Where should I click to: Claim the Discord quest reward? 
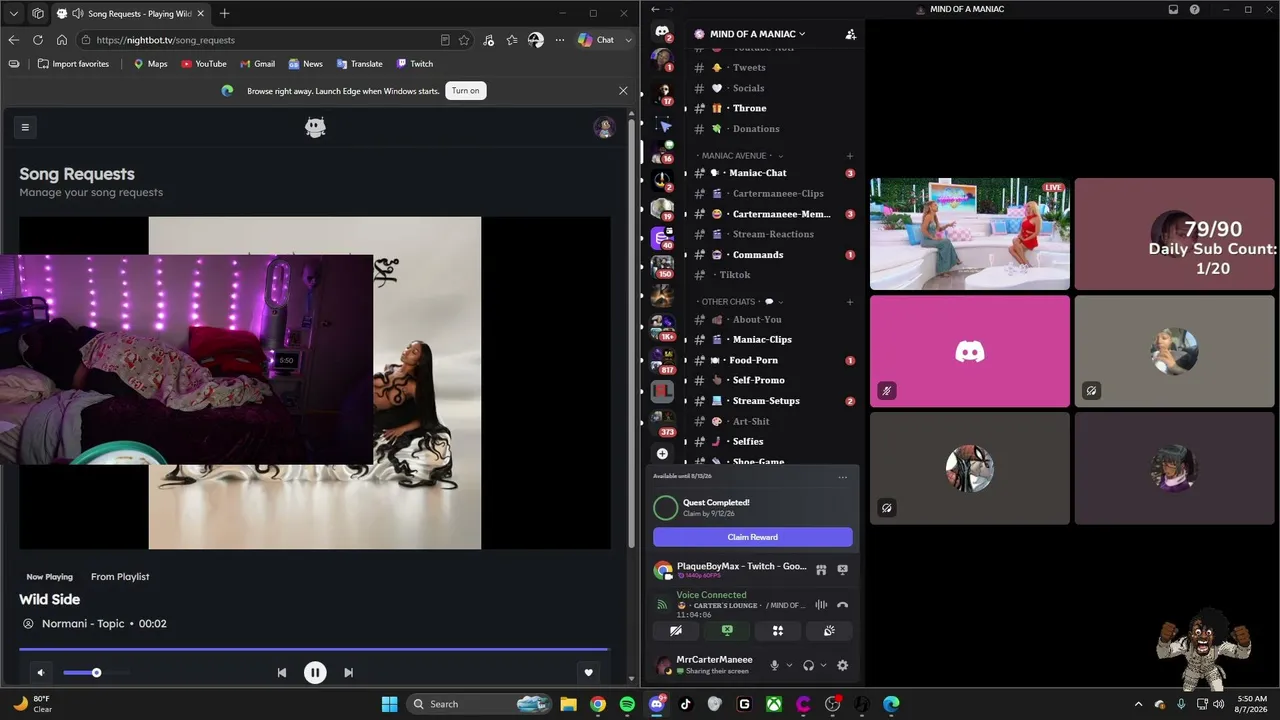[753, 537]
